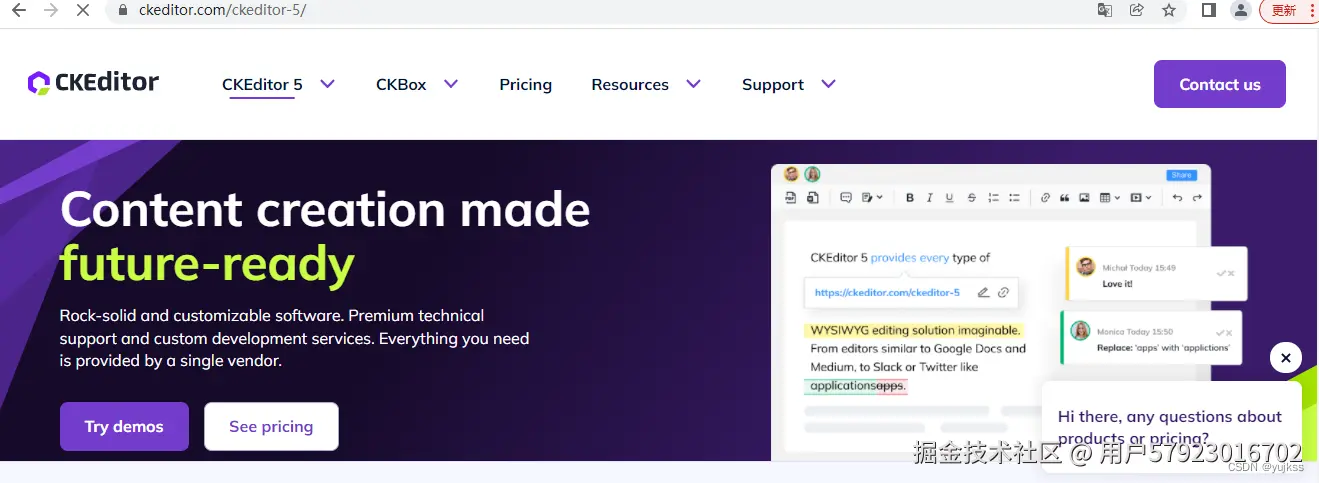Open the browser profile avatar icon
Image resolution: width=1319 pixels, height=483 pixels.
[1241, 10]
